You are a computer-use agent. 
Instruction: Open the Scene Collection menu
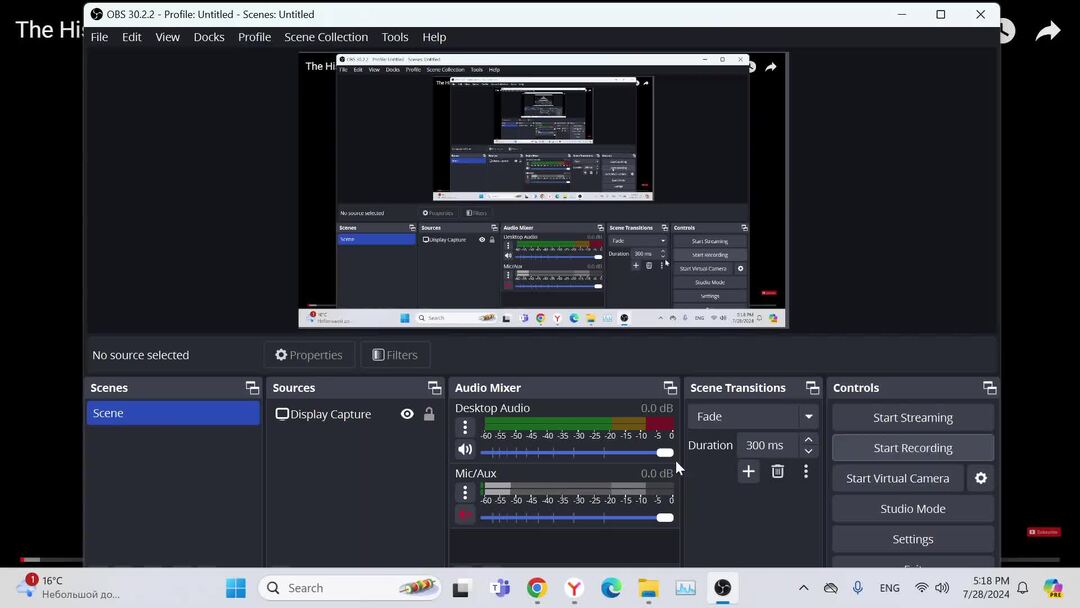[326, 37]
